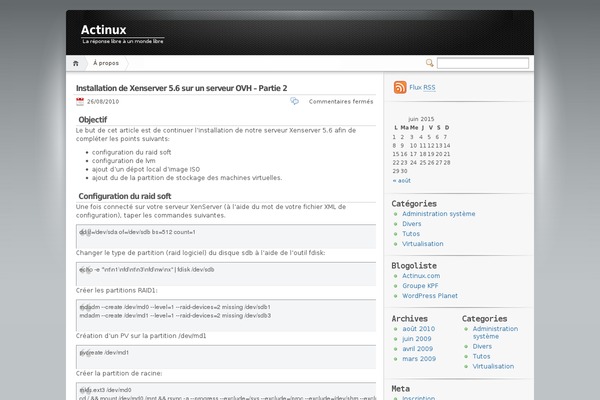
Task: Open Divers under Catégories
Action: 412,224
